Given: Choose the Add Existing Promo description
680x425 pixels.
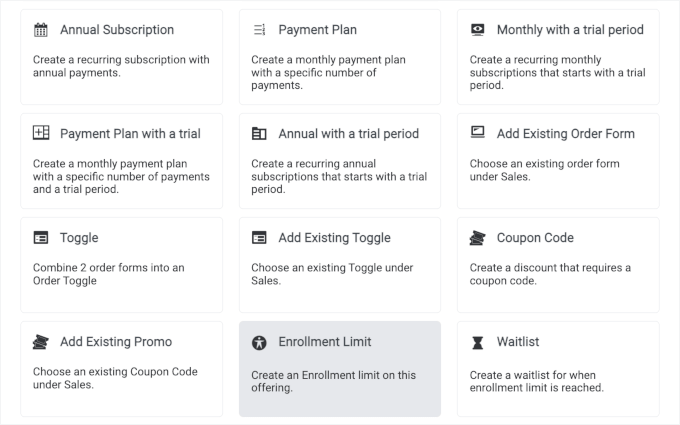Looking at the screenshot, I should pyautogui.click(x=115, y=378).
